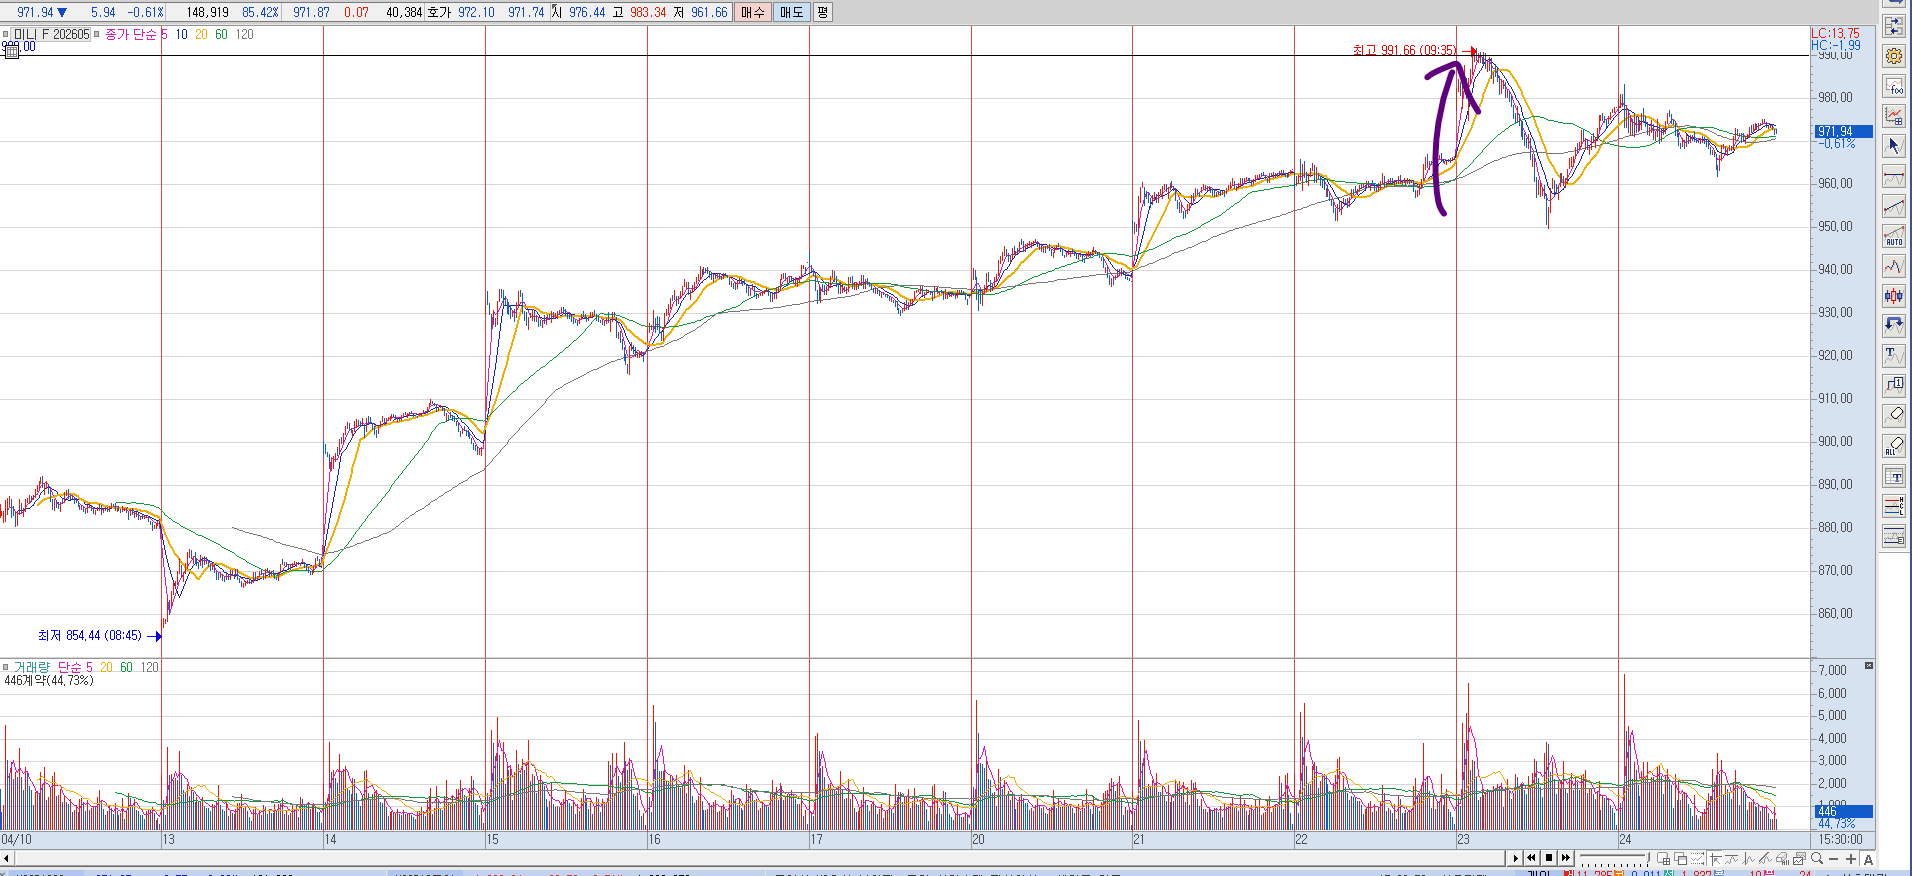
Task: Click the 미니 F 202605 symbol label
Action: [x=51, y=34]
